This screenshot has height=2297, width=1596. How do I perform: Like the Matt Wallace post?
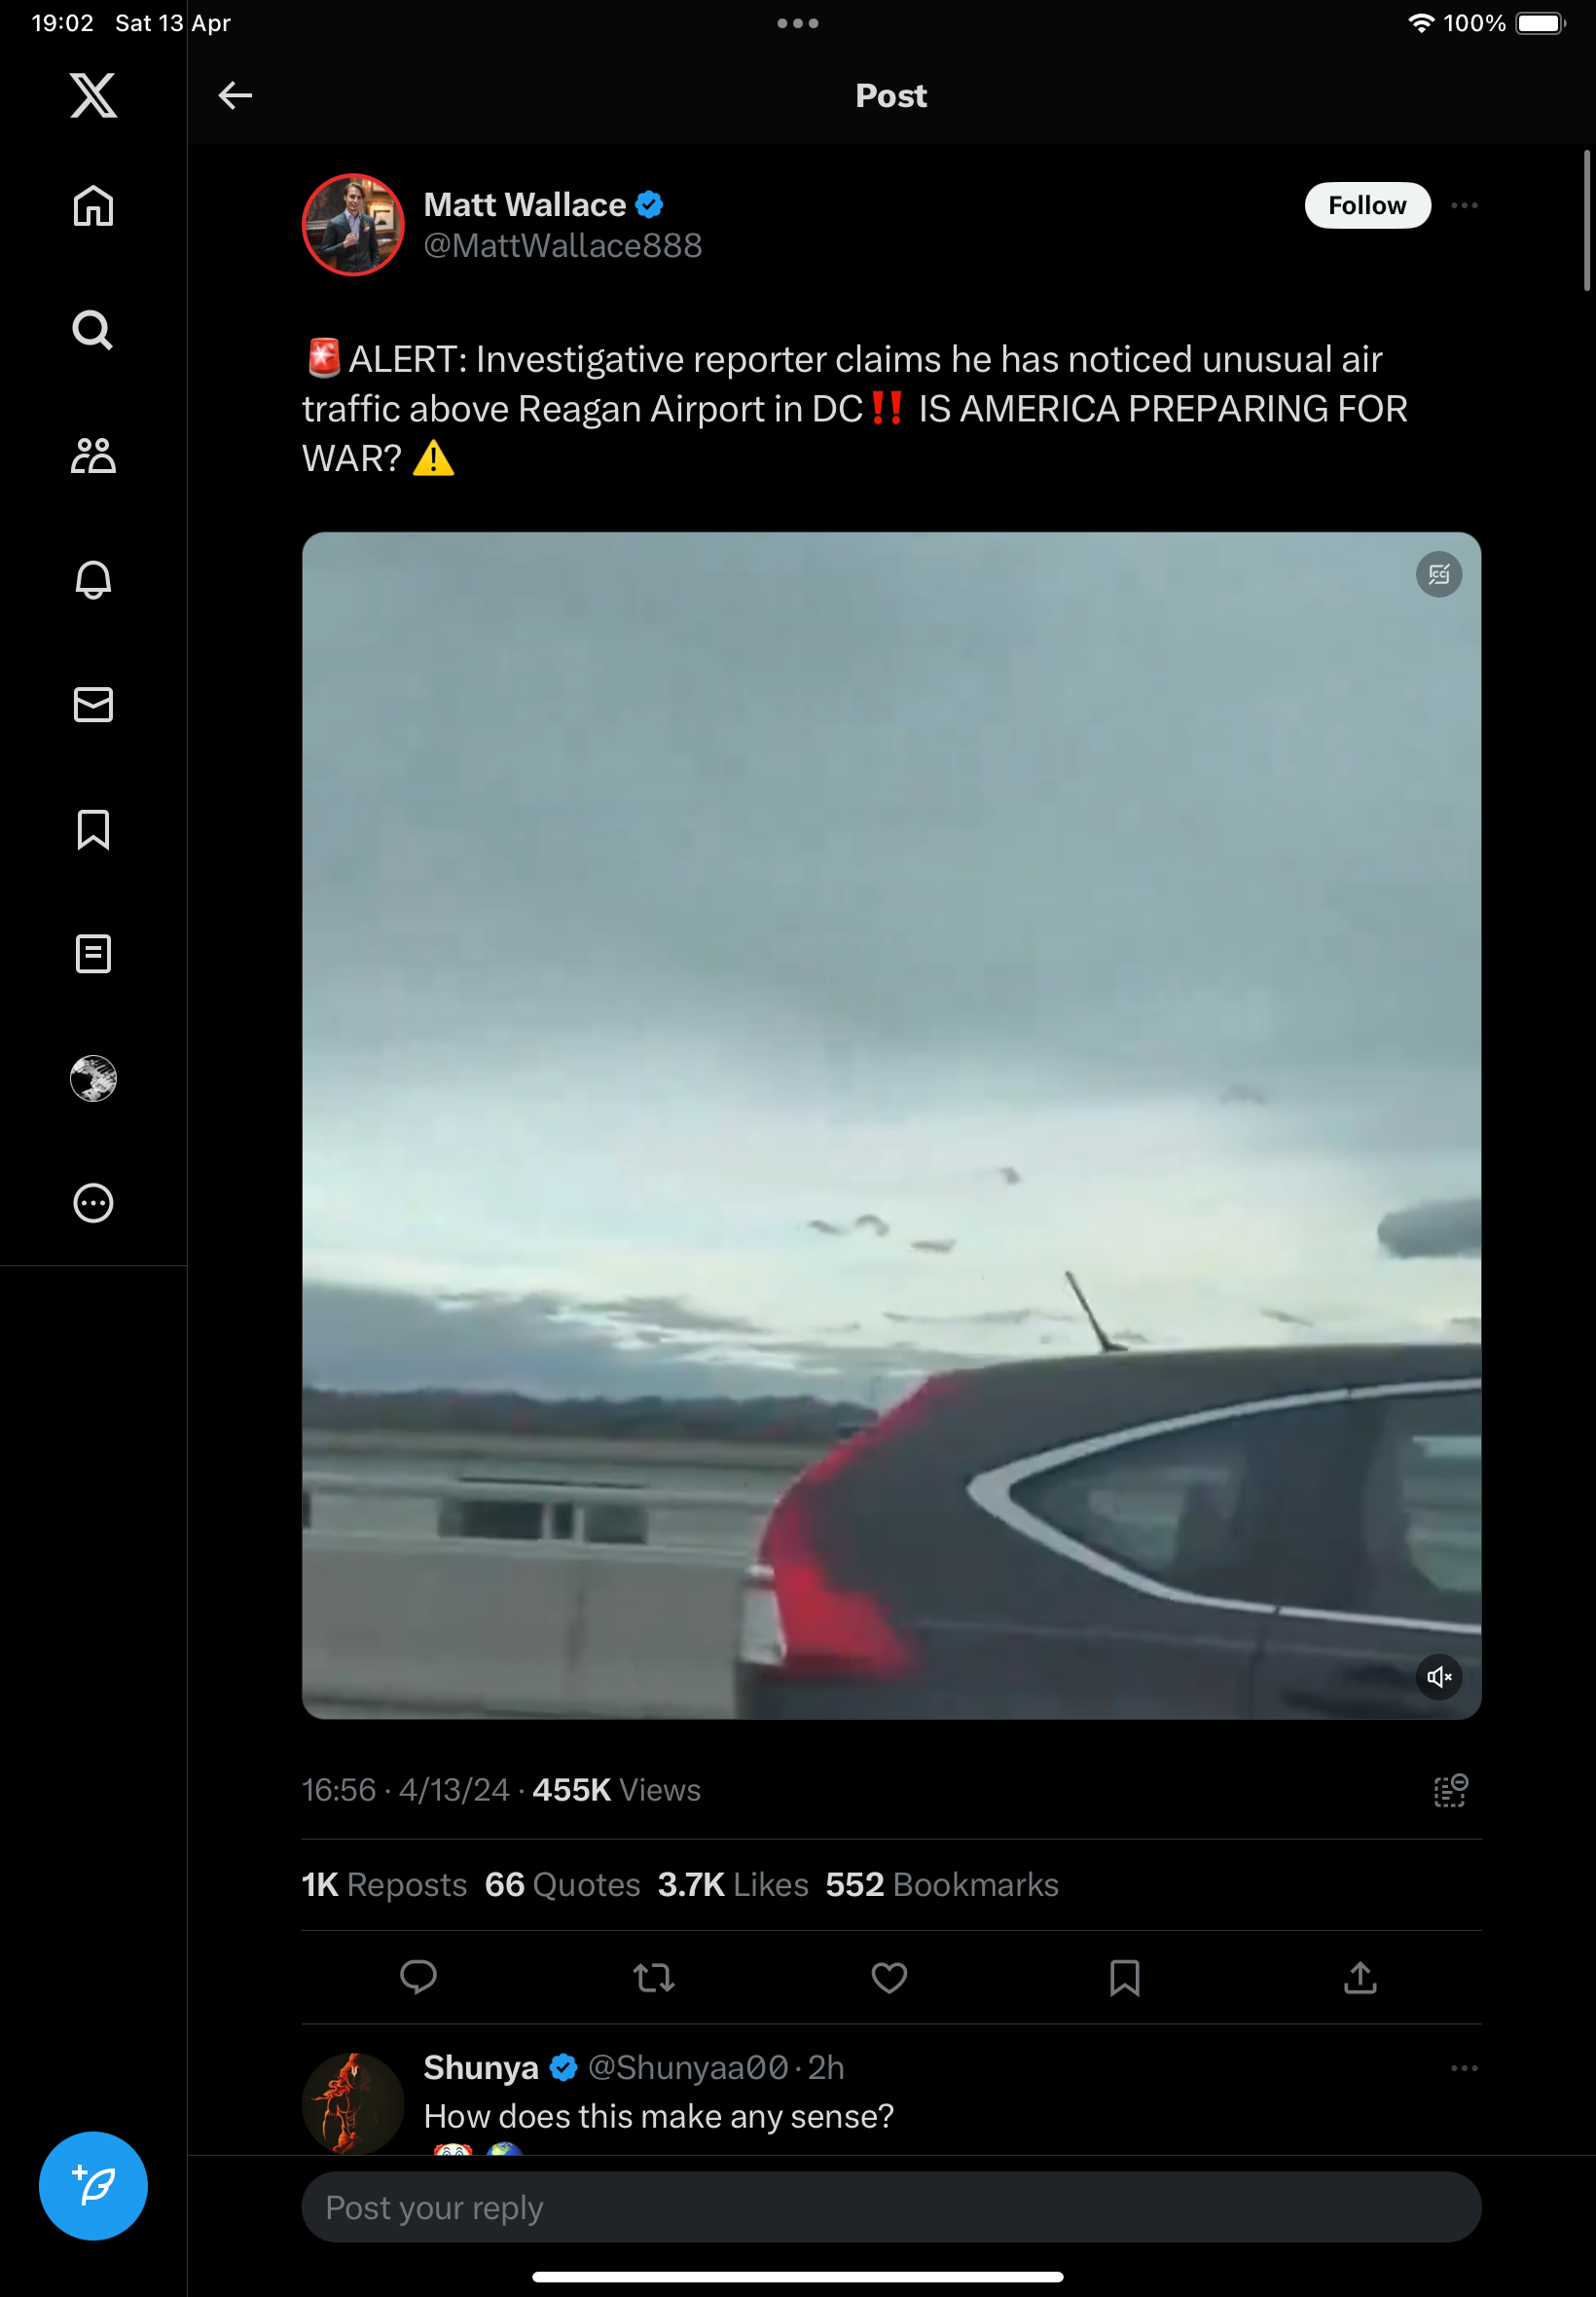(889, 1977)
